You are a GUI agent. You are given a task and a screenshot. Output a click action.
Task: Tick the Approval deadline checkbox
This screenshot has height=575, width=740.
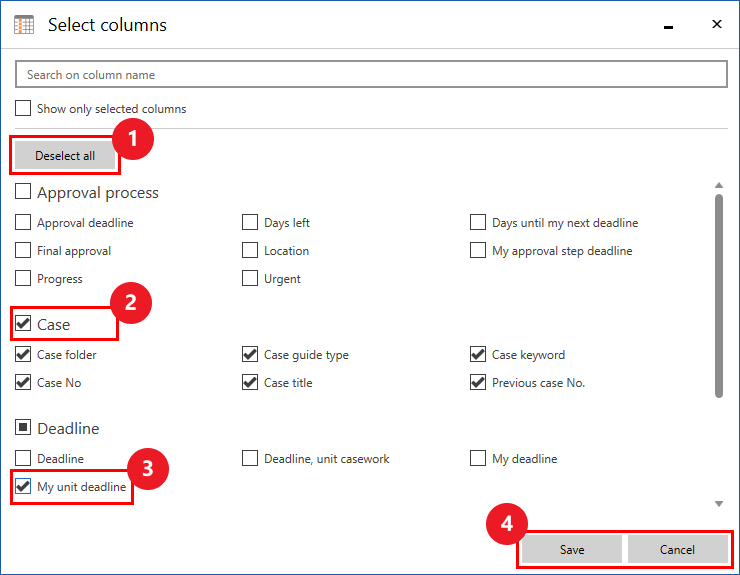pyautogui.click(x=23, y=223)
